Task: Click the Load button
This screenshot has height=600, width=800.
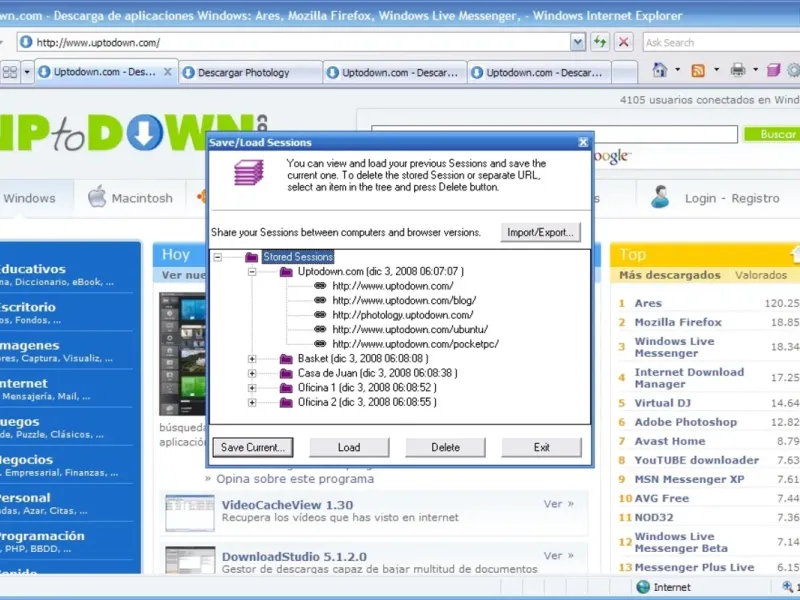Action: click(x=349, y=447)
